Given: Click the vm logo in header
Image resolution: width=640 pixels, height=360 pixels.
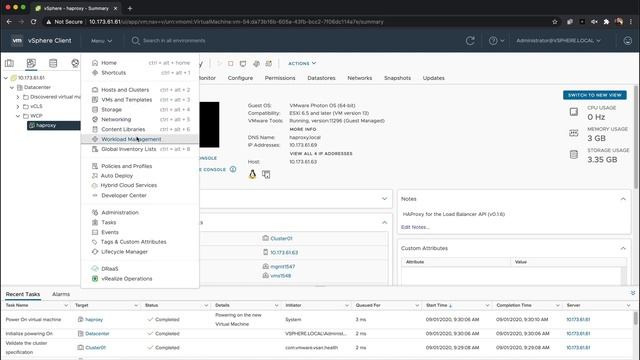Looking at the screenshot, I should [x=17, y=40].
